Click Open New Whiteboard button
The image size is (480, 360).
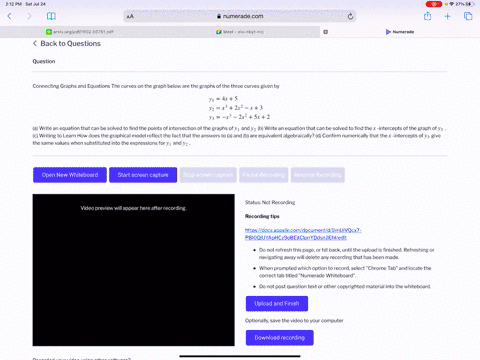tap(70, 175)
